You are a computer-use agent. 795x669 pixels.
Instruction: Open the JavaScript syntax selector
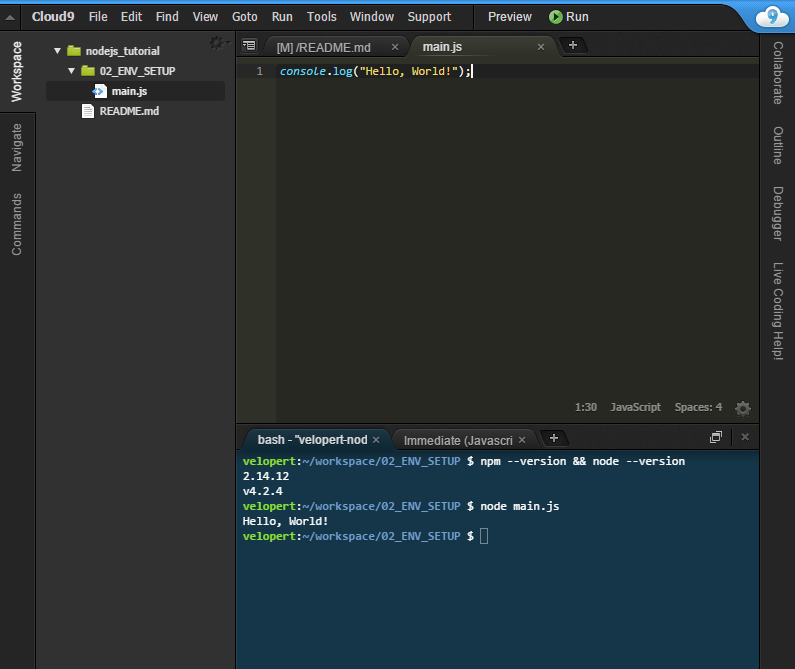(x=635, y=408)
